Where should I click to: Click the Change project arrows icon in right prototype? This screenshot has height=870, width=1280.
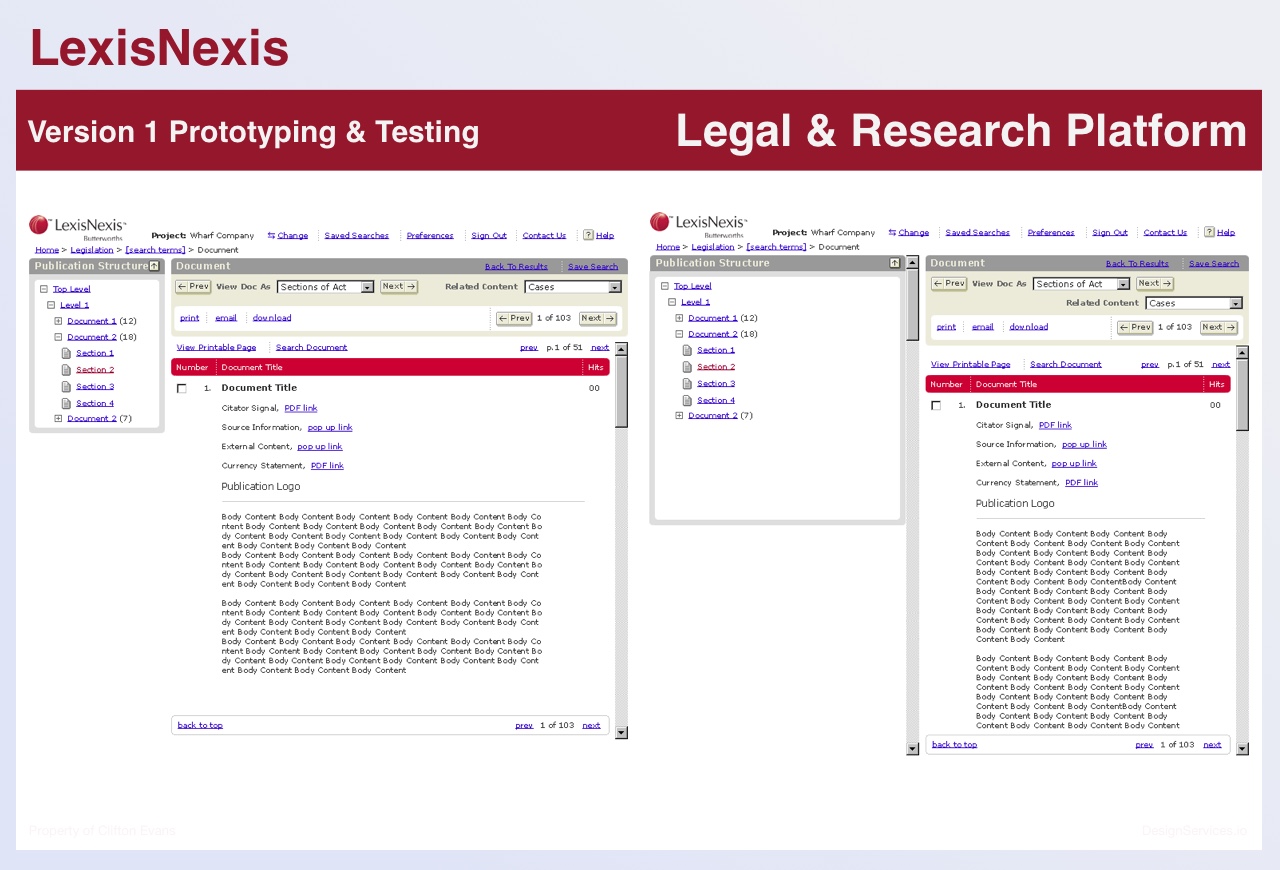point(892,232)
